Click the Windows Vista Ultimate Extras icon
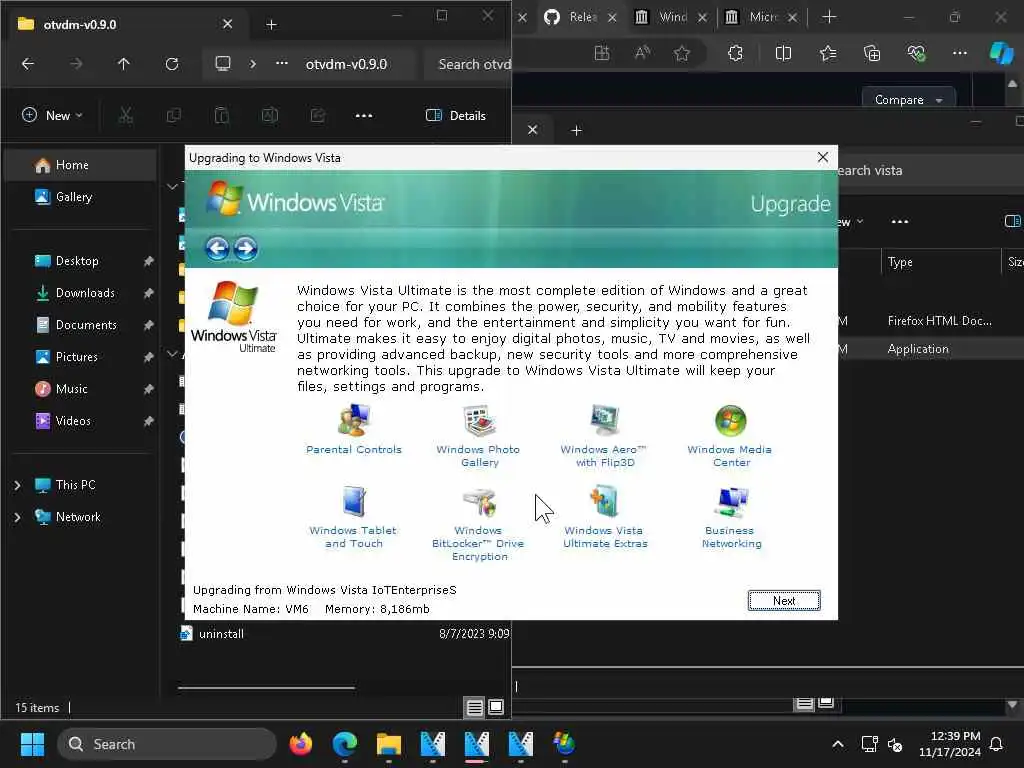The height and width of the screenshot is (768, 1024). point(605,502)
